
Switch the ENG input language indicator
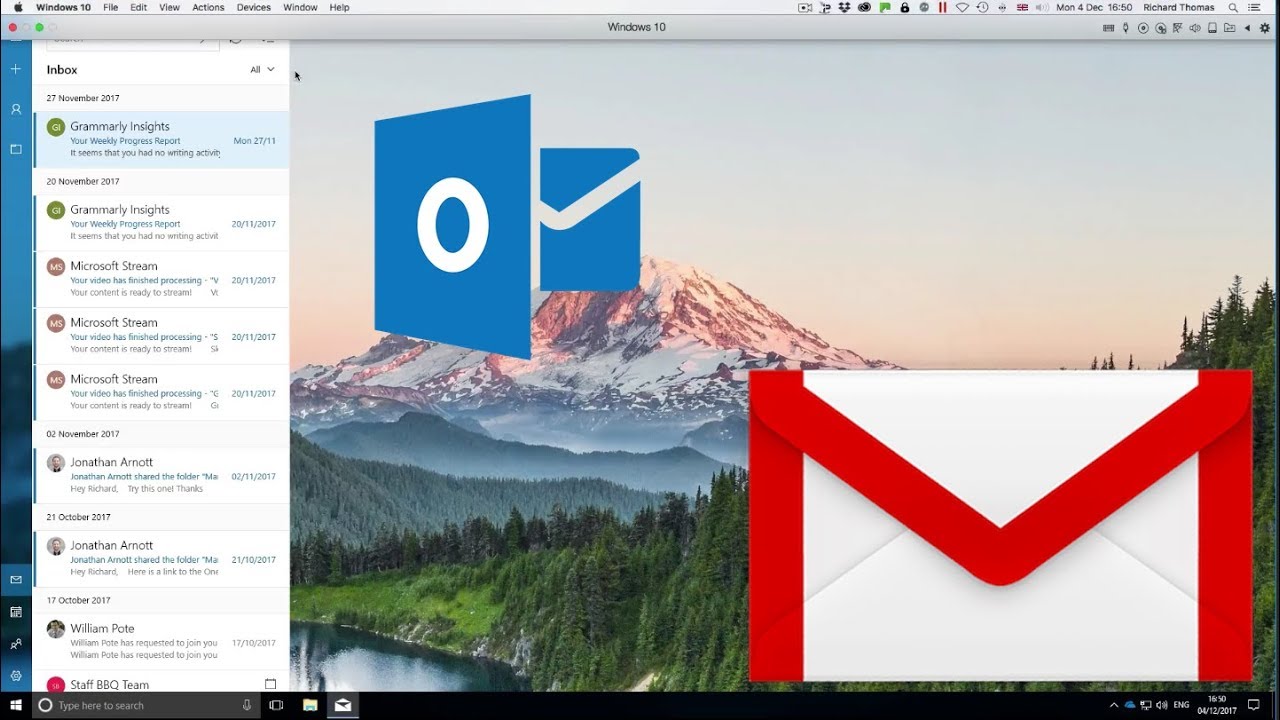point(1182,705)
